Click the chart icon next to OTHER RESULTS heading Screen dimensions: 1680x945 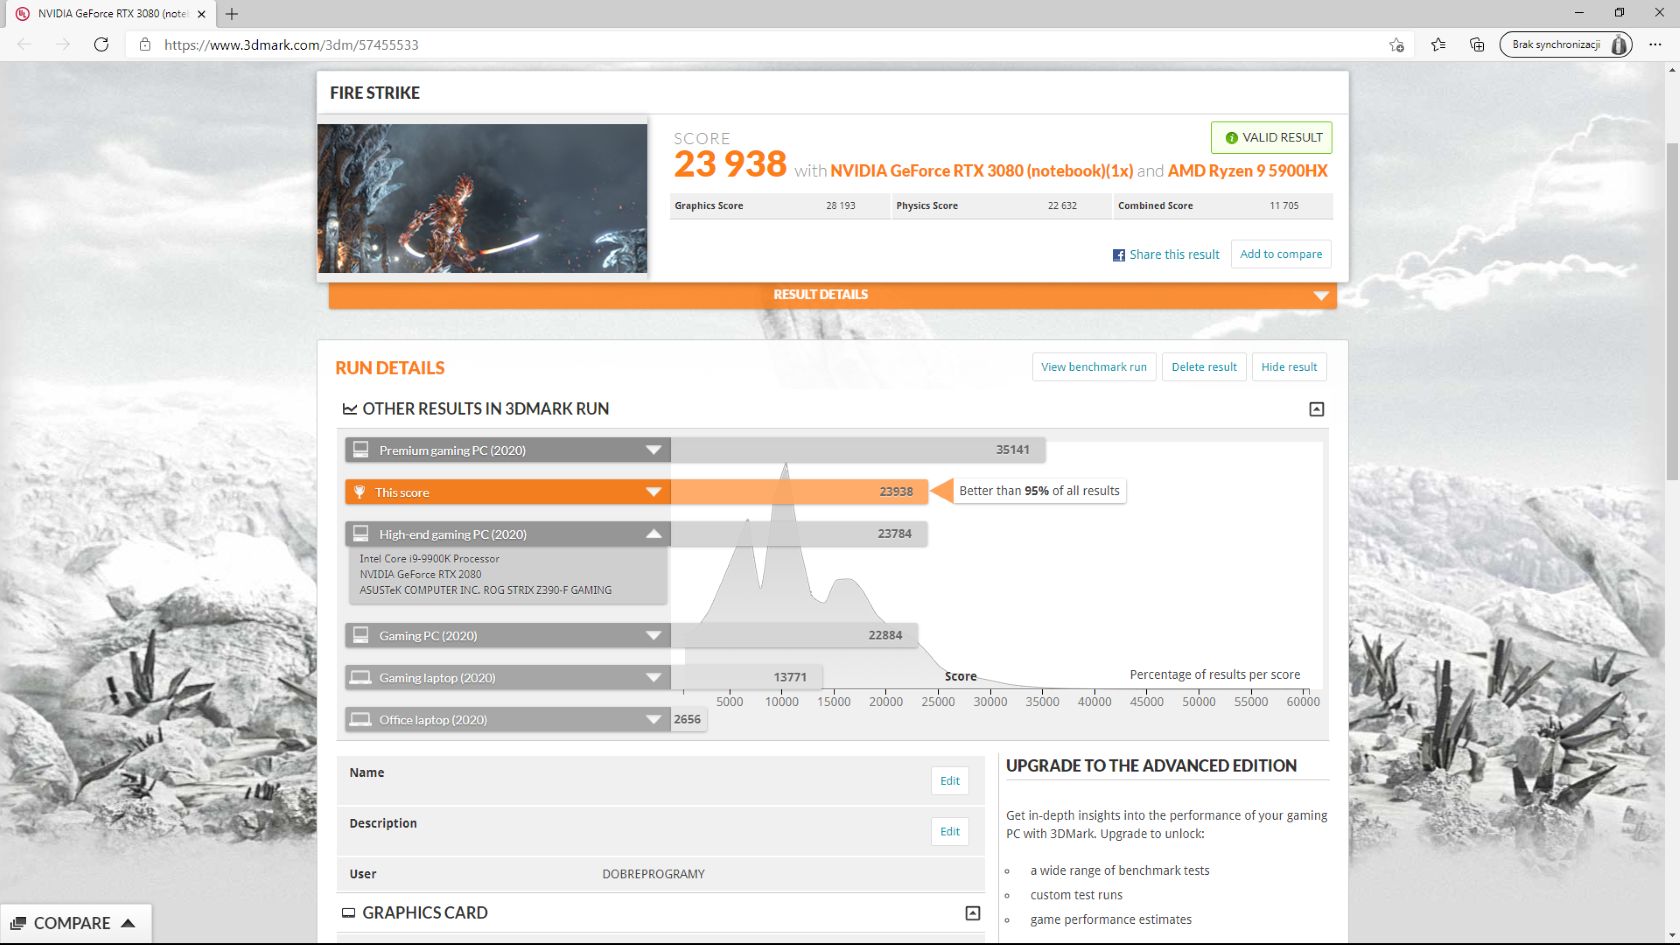[349, 408]
